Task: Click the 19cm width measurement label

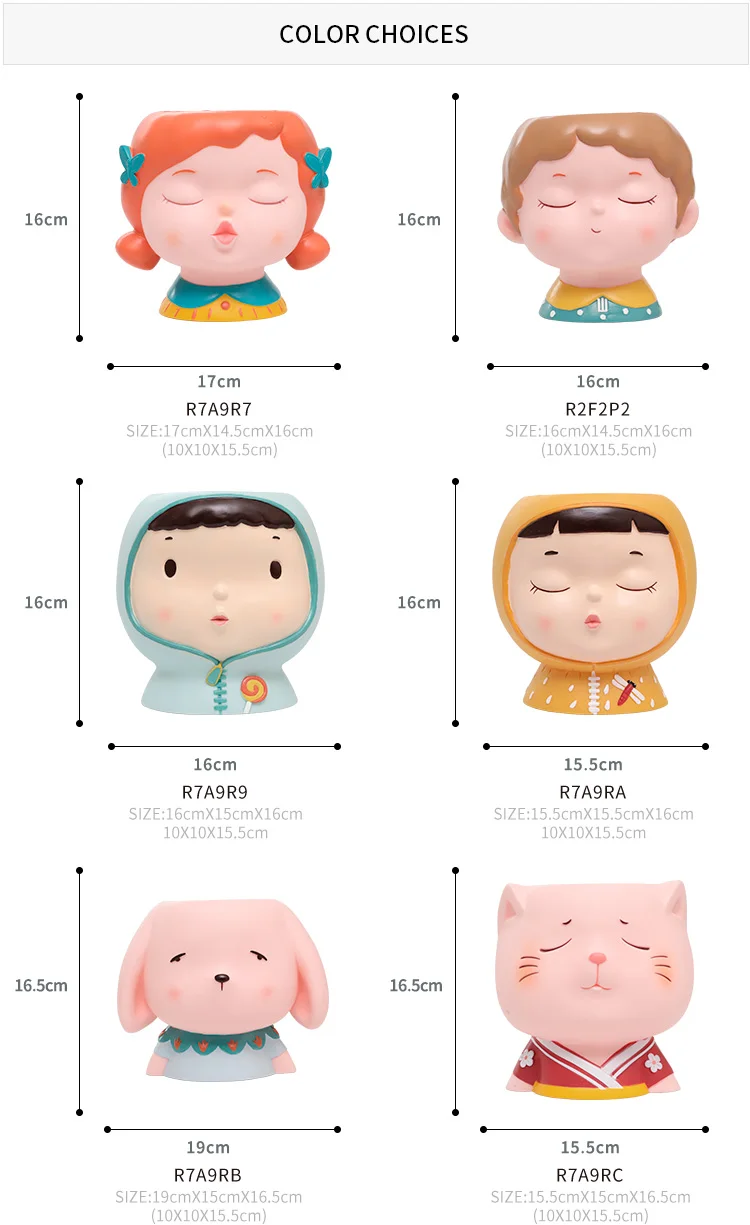Action: click(x=208, y=1147)
